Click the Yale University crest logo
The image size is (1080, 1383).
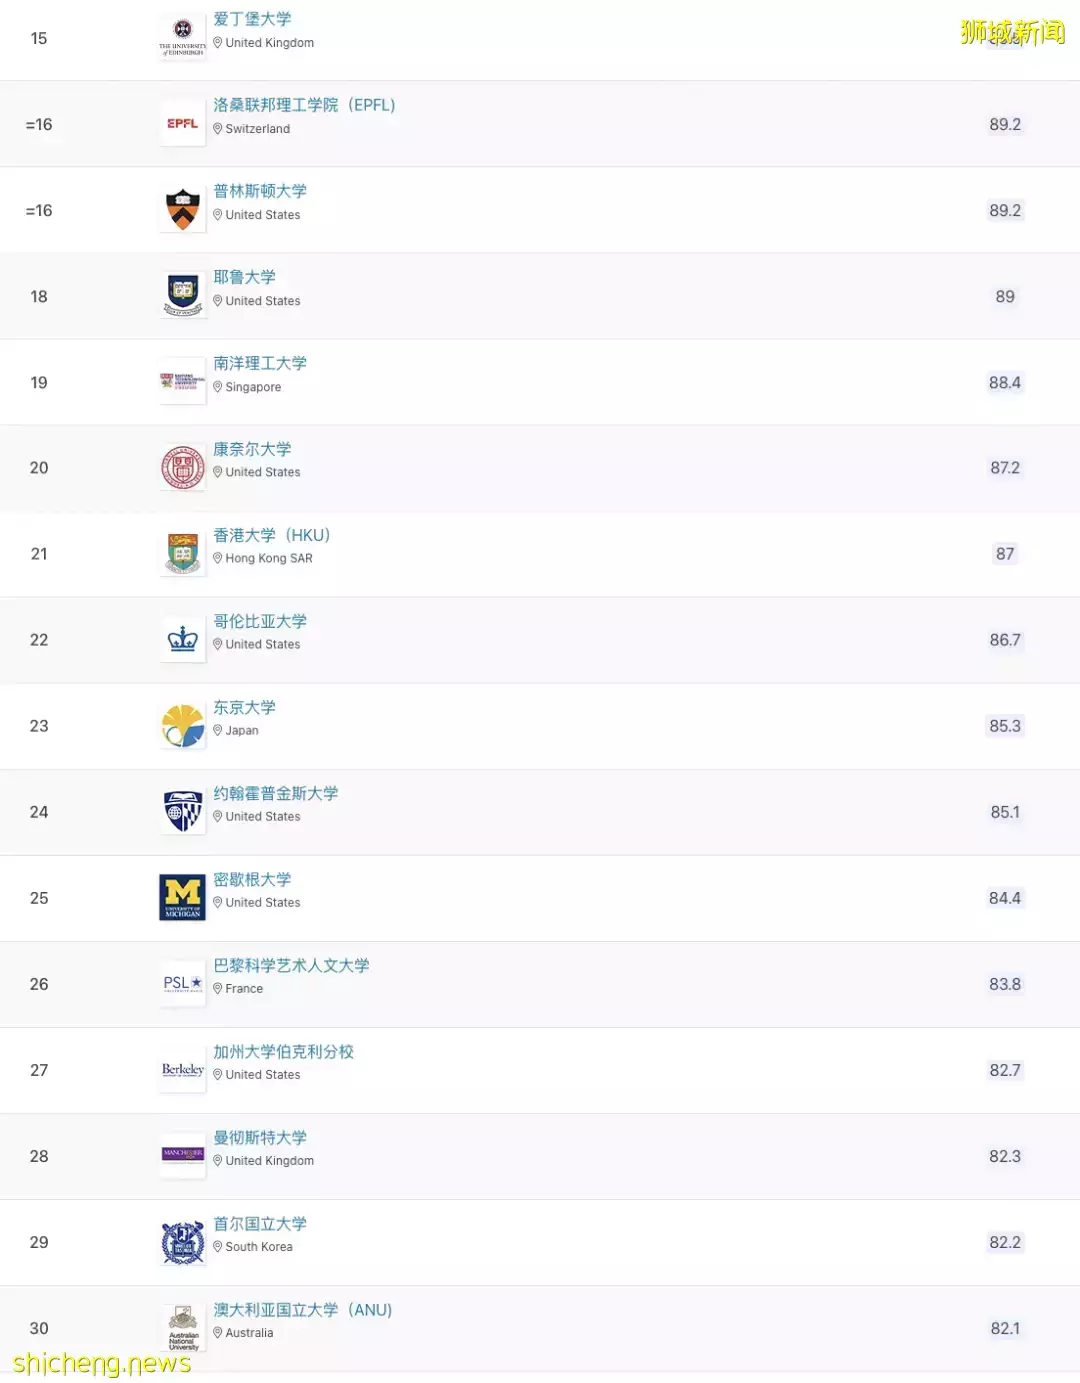[x=182, y=296]
